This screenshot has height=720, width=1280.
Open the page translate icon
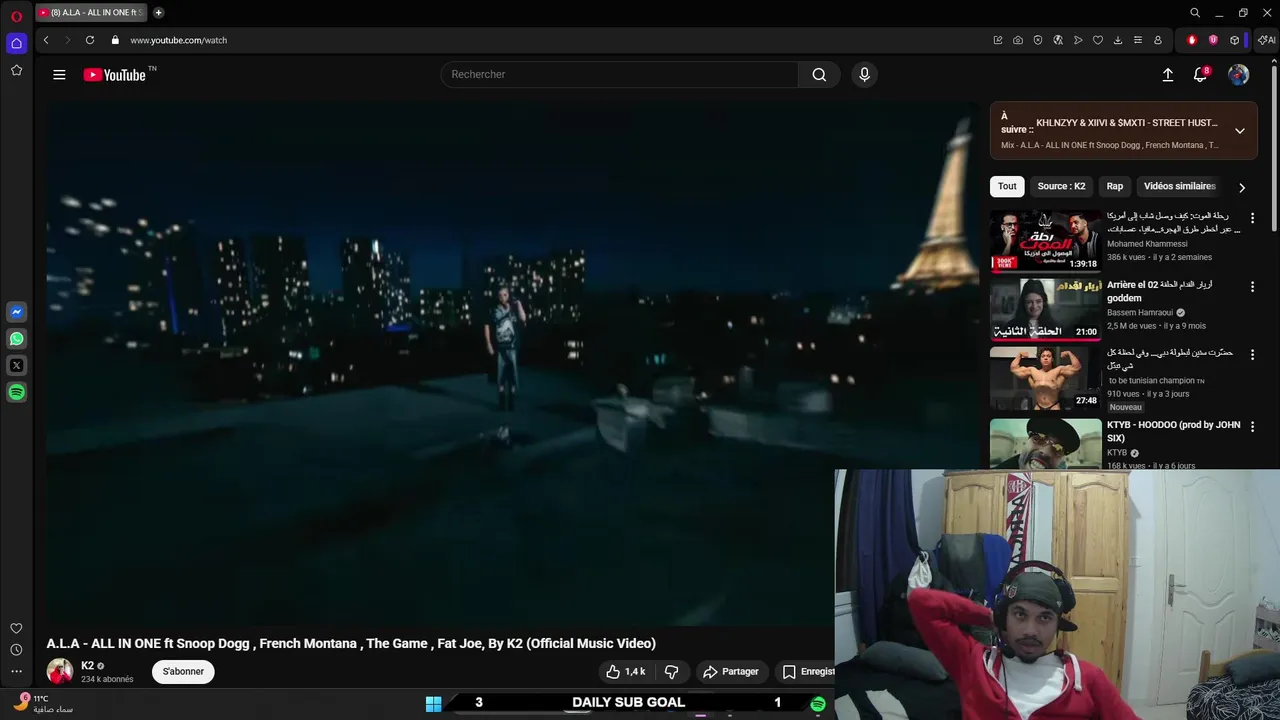click(1058, 40)
